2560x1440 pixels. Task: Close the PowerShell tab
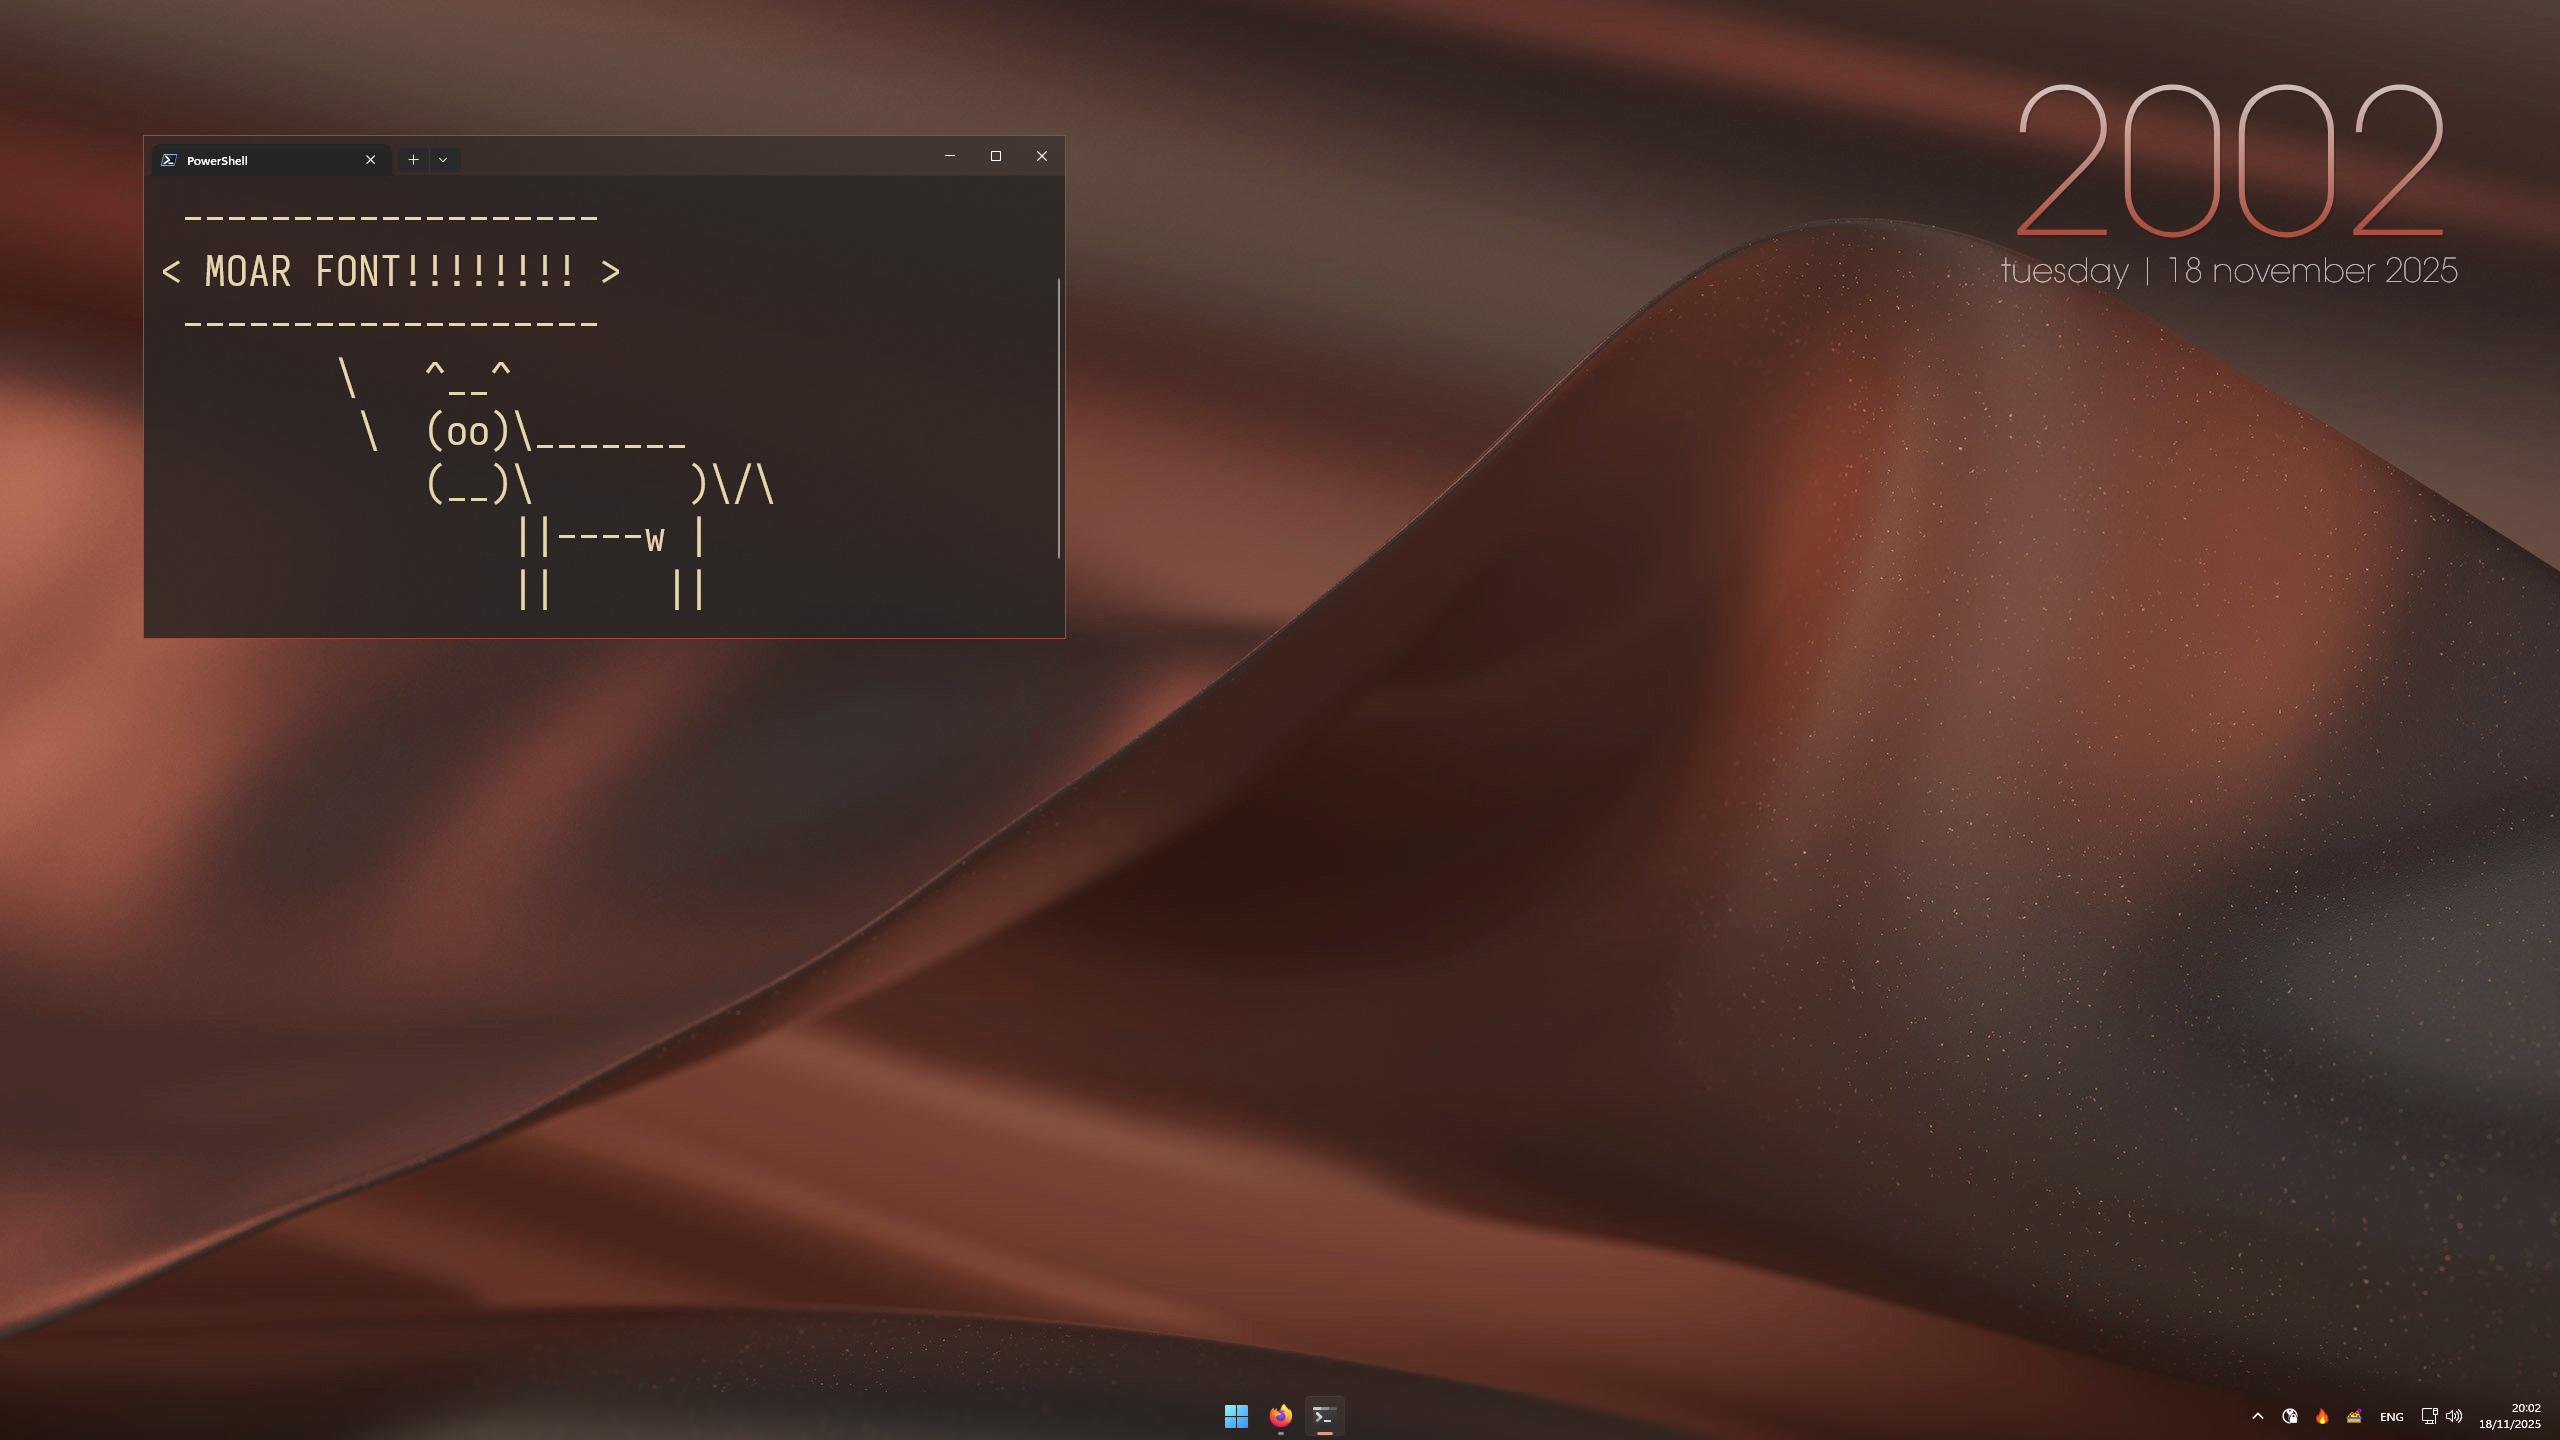(x=371, y=160)
